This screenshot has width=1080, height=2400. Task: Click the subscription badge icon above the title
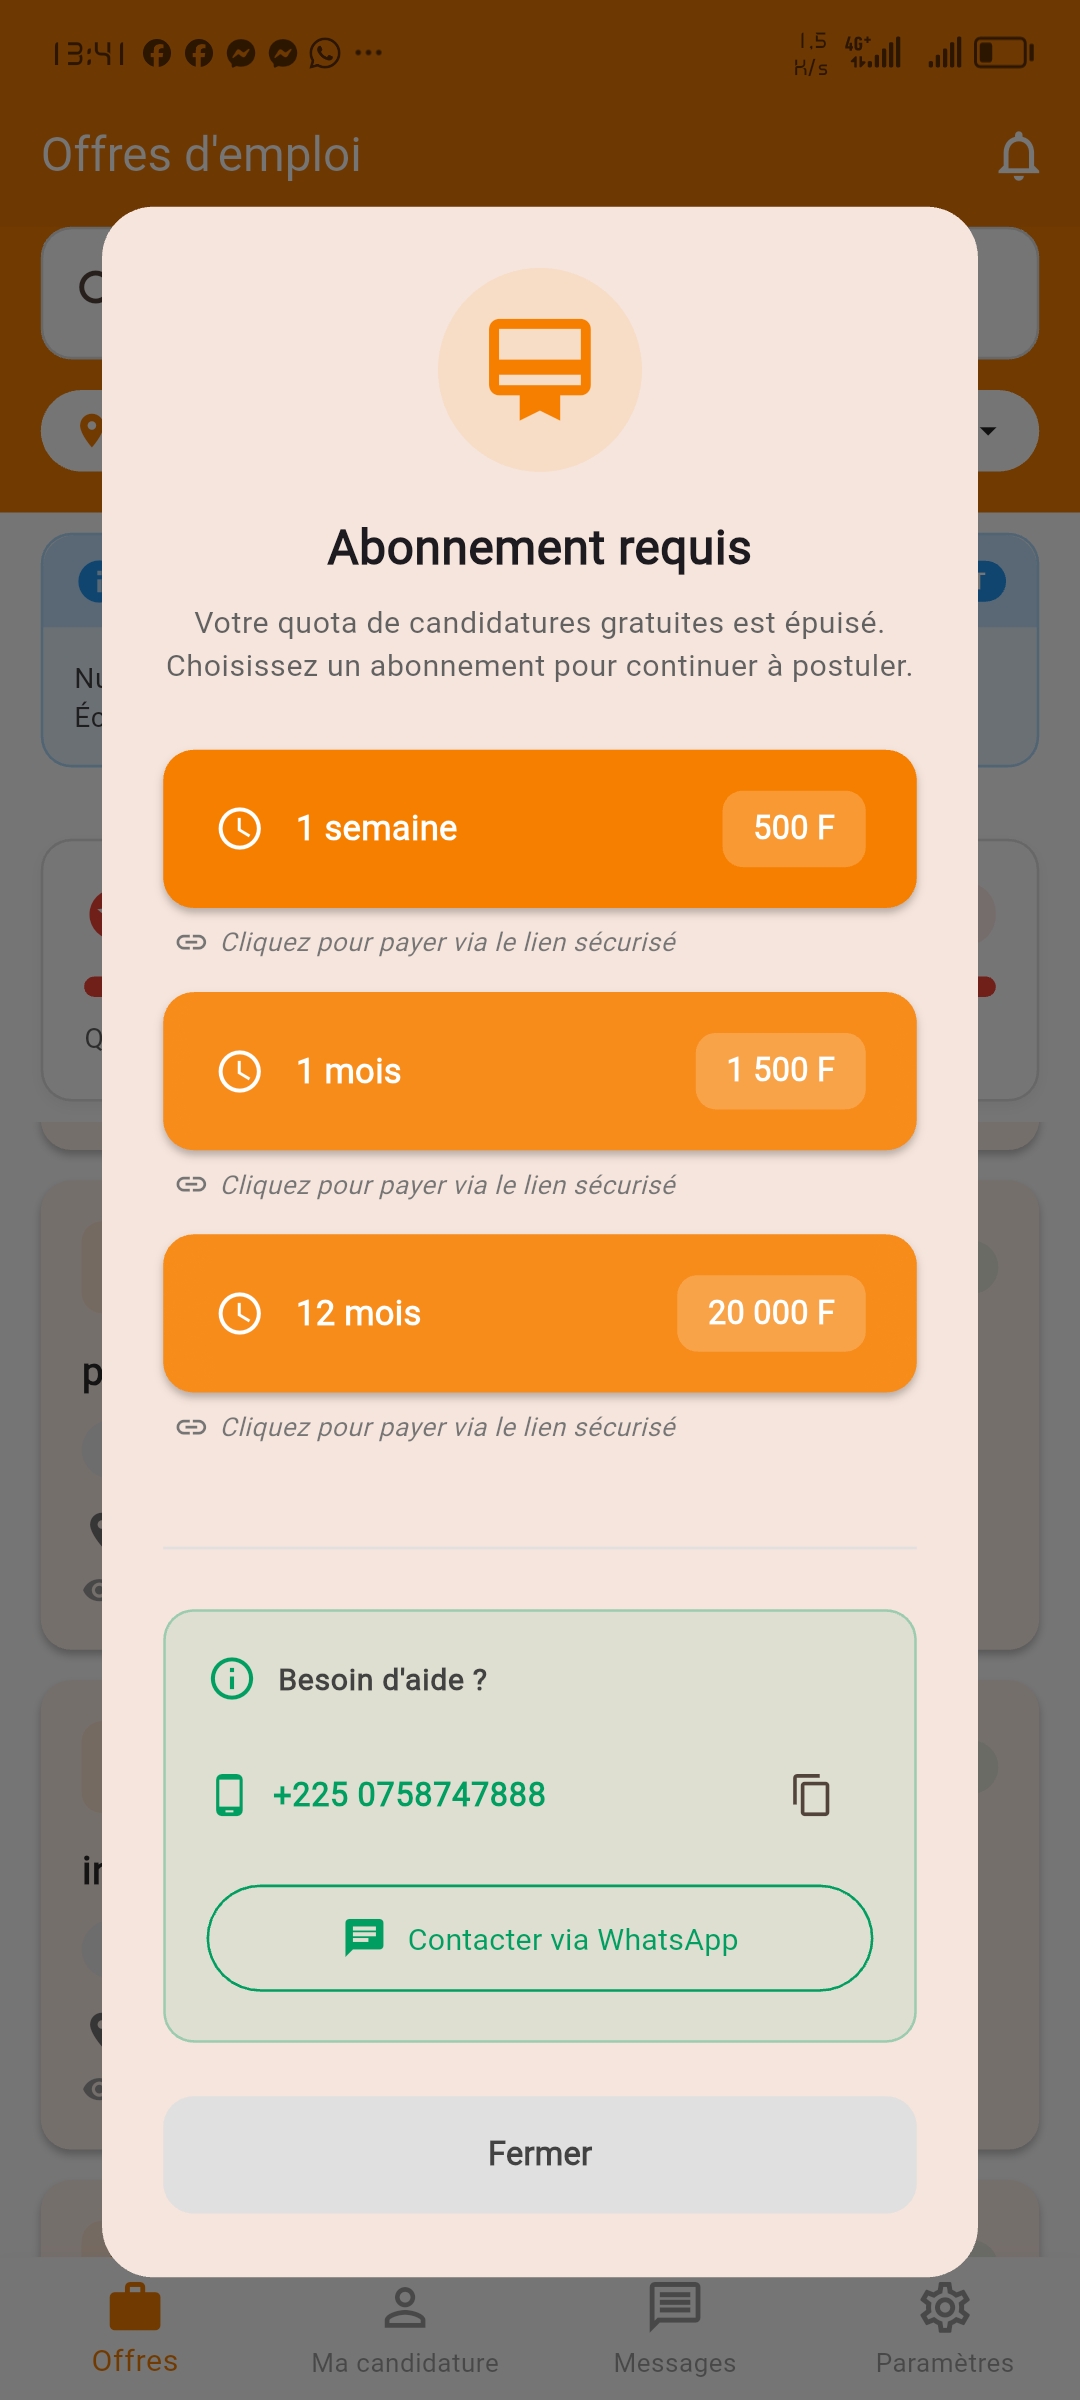tap(539, 369)
